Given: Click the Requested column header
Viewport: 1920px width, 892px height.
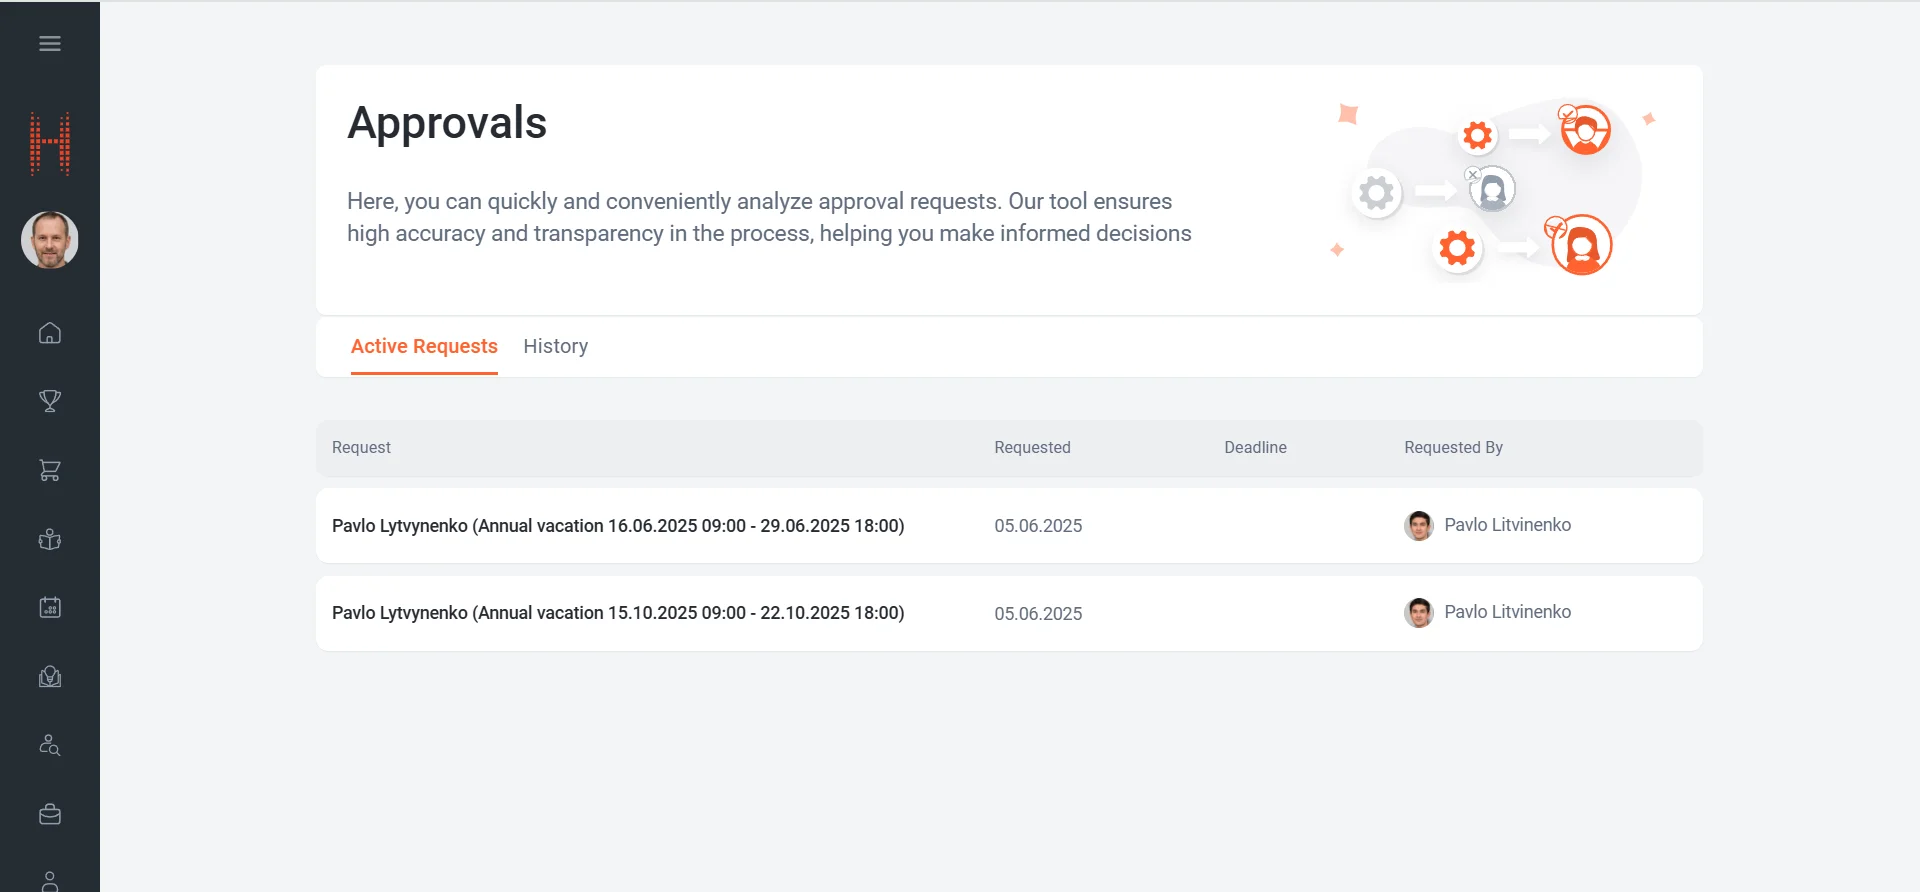Looking at the screenshot, I should 1032,448.
